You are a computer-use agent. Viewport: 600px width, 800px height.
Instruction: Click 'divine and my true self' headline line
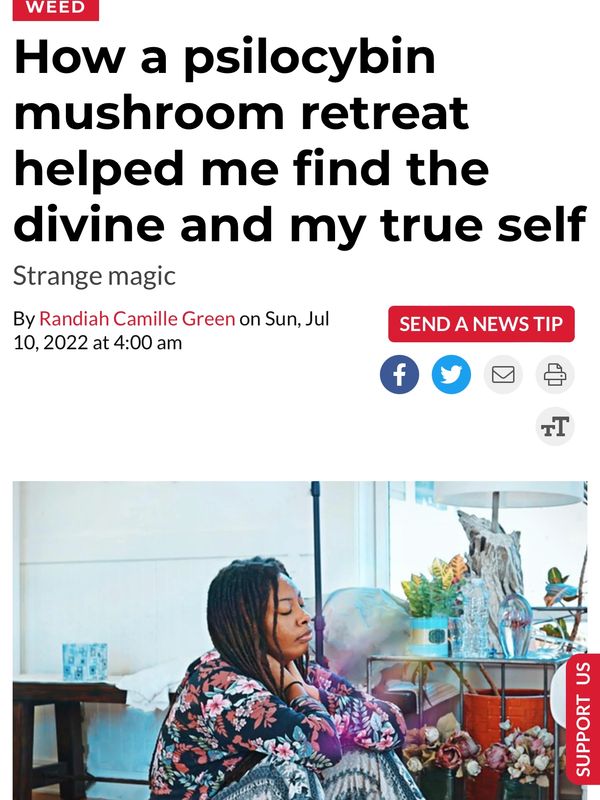(300, 224)
